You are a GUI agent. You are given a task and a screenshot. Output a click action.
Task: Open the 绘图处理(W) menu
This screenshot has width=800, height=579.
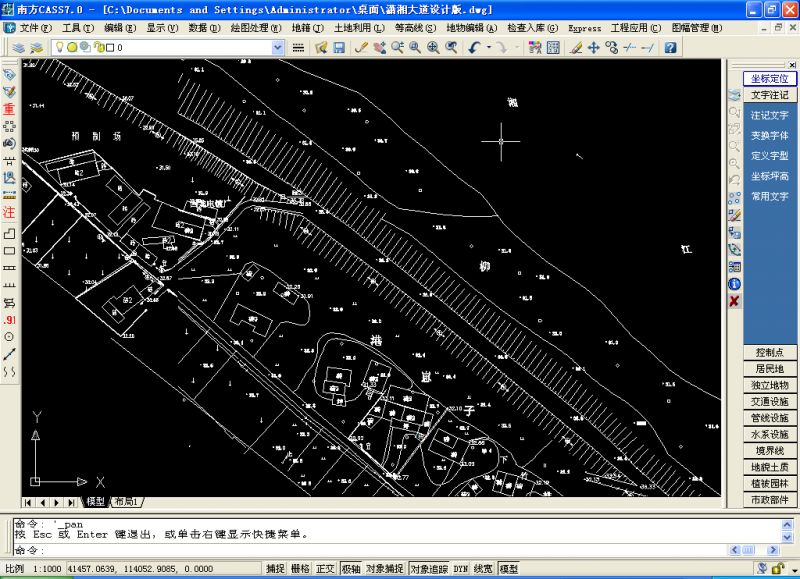point(256,28)
